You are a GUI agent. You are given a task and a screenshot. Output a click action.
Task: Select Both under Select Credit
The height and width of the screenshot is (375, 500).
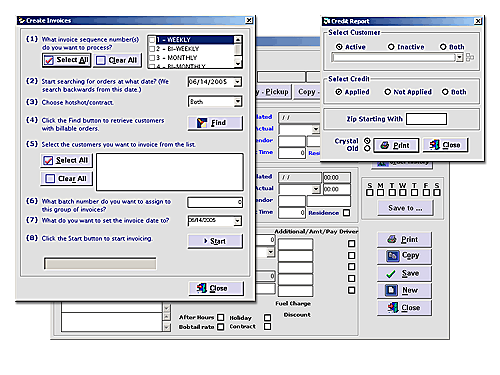pyautogui.click(x=445, y=92)
